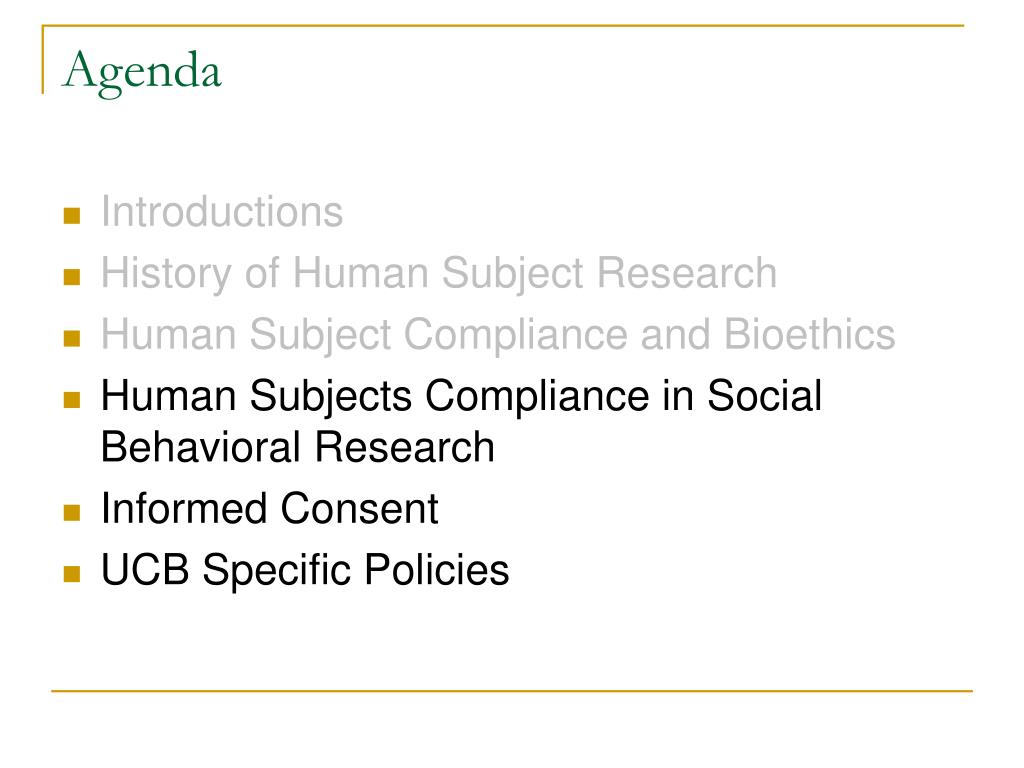
Task: Click bullet beside UCB Specific Policies
Action: coord(72,573)
